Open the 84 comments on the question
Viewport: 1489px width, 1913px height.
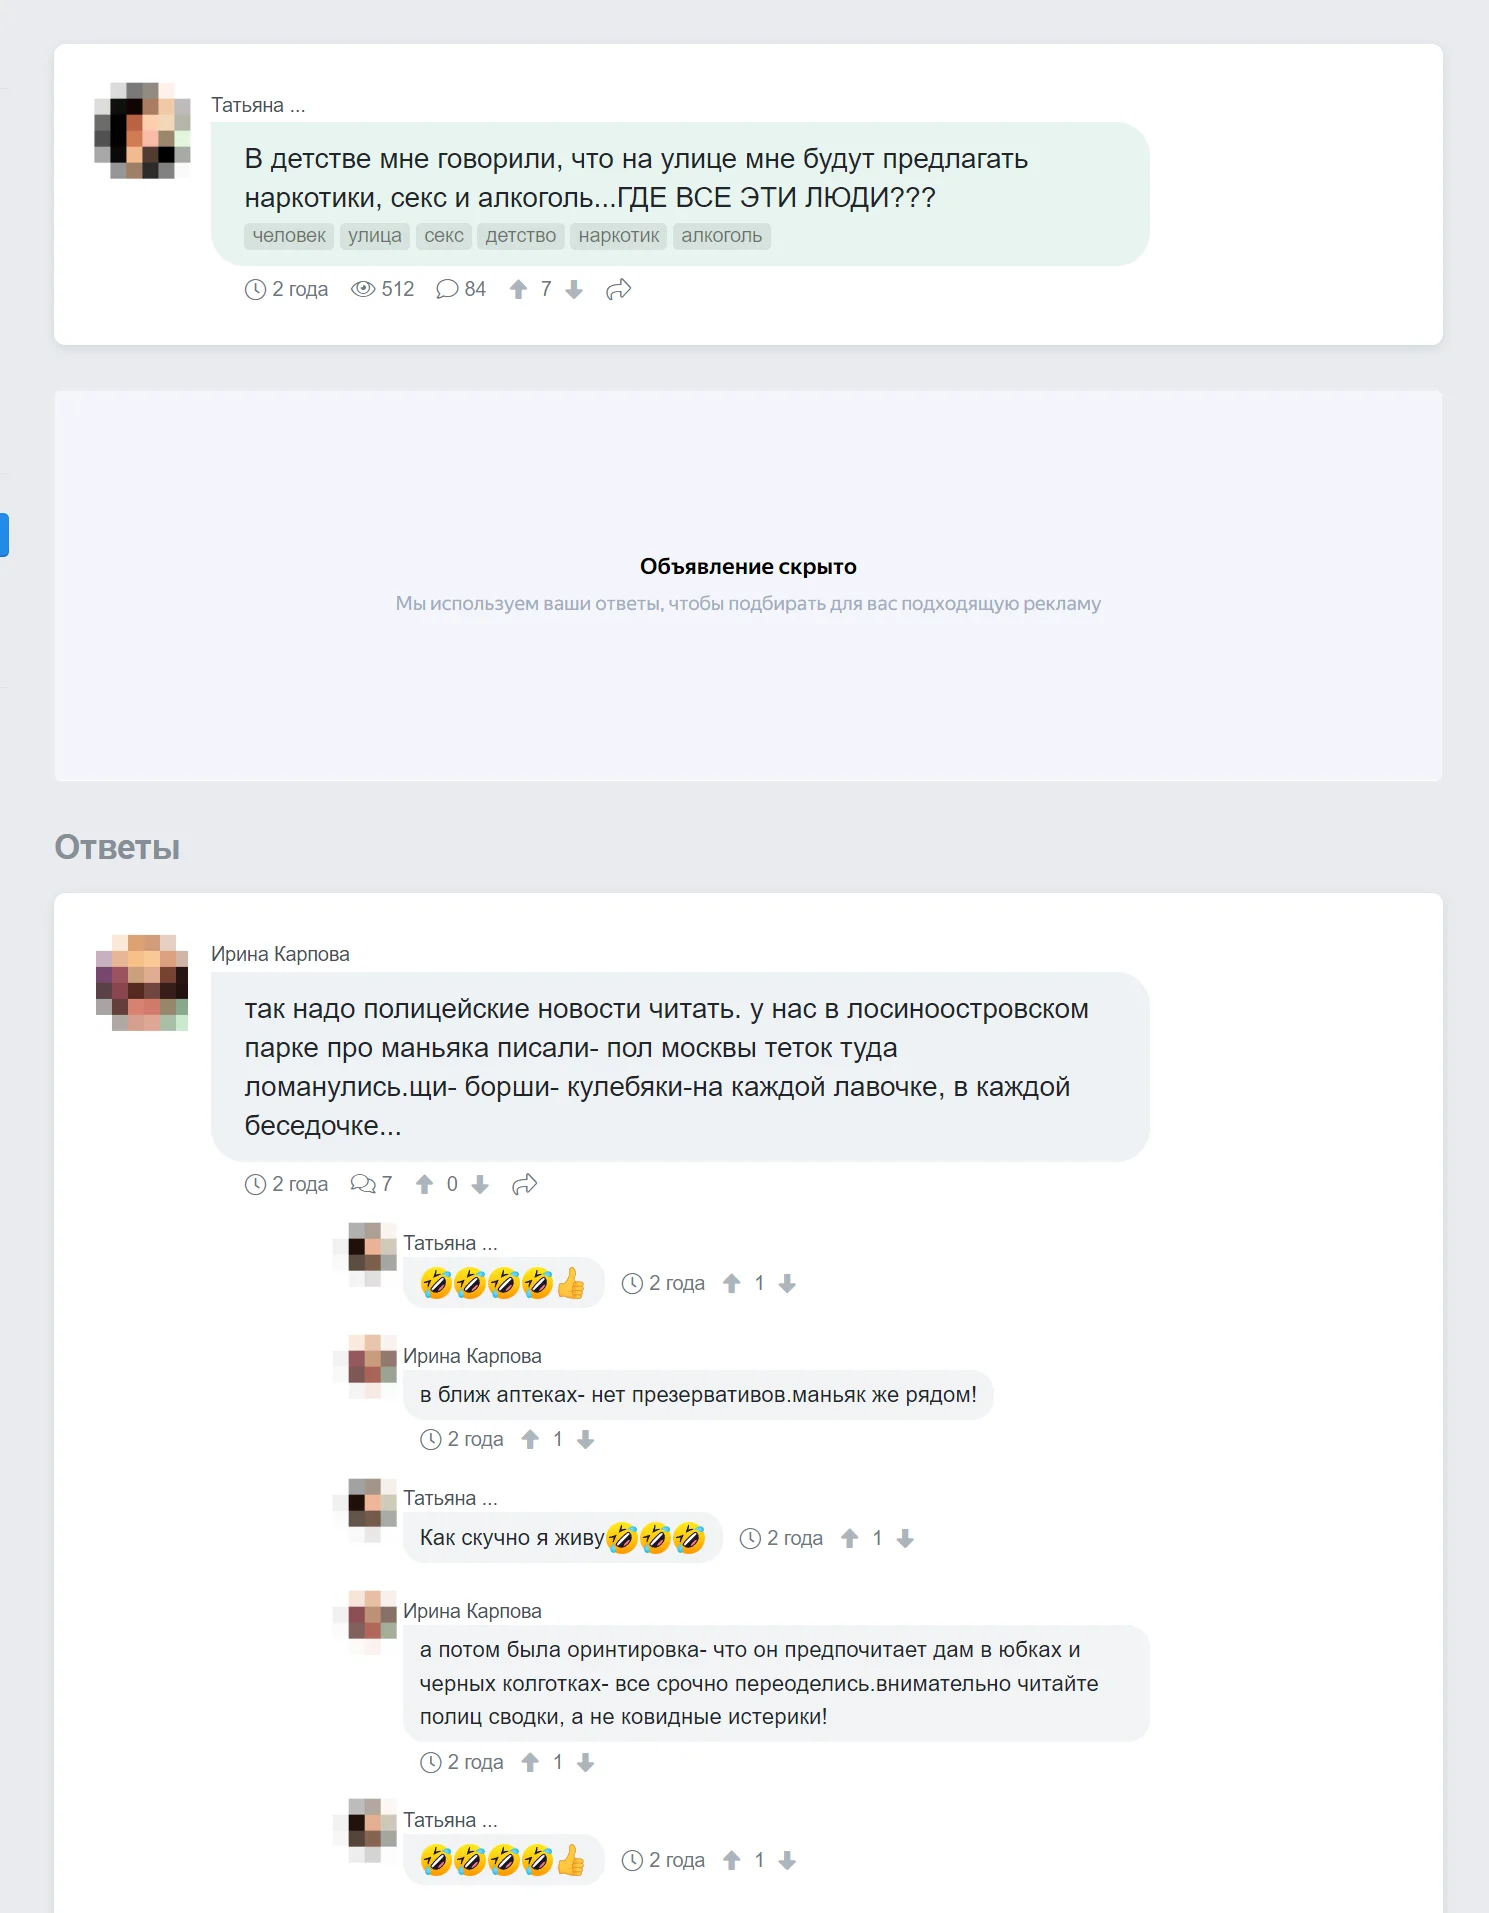461,290
